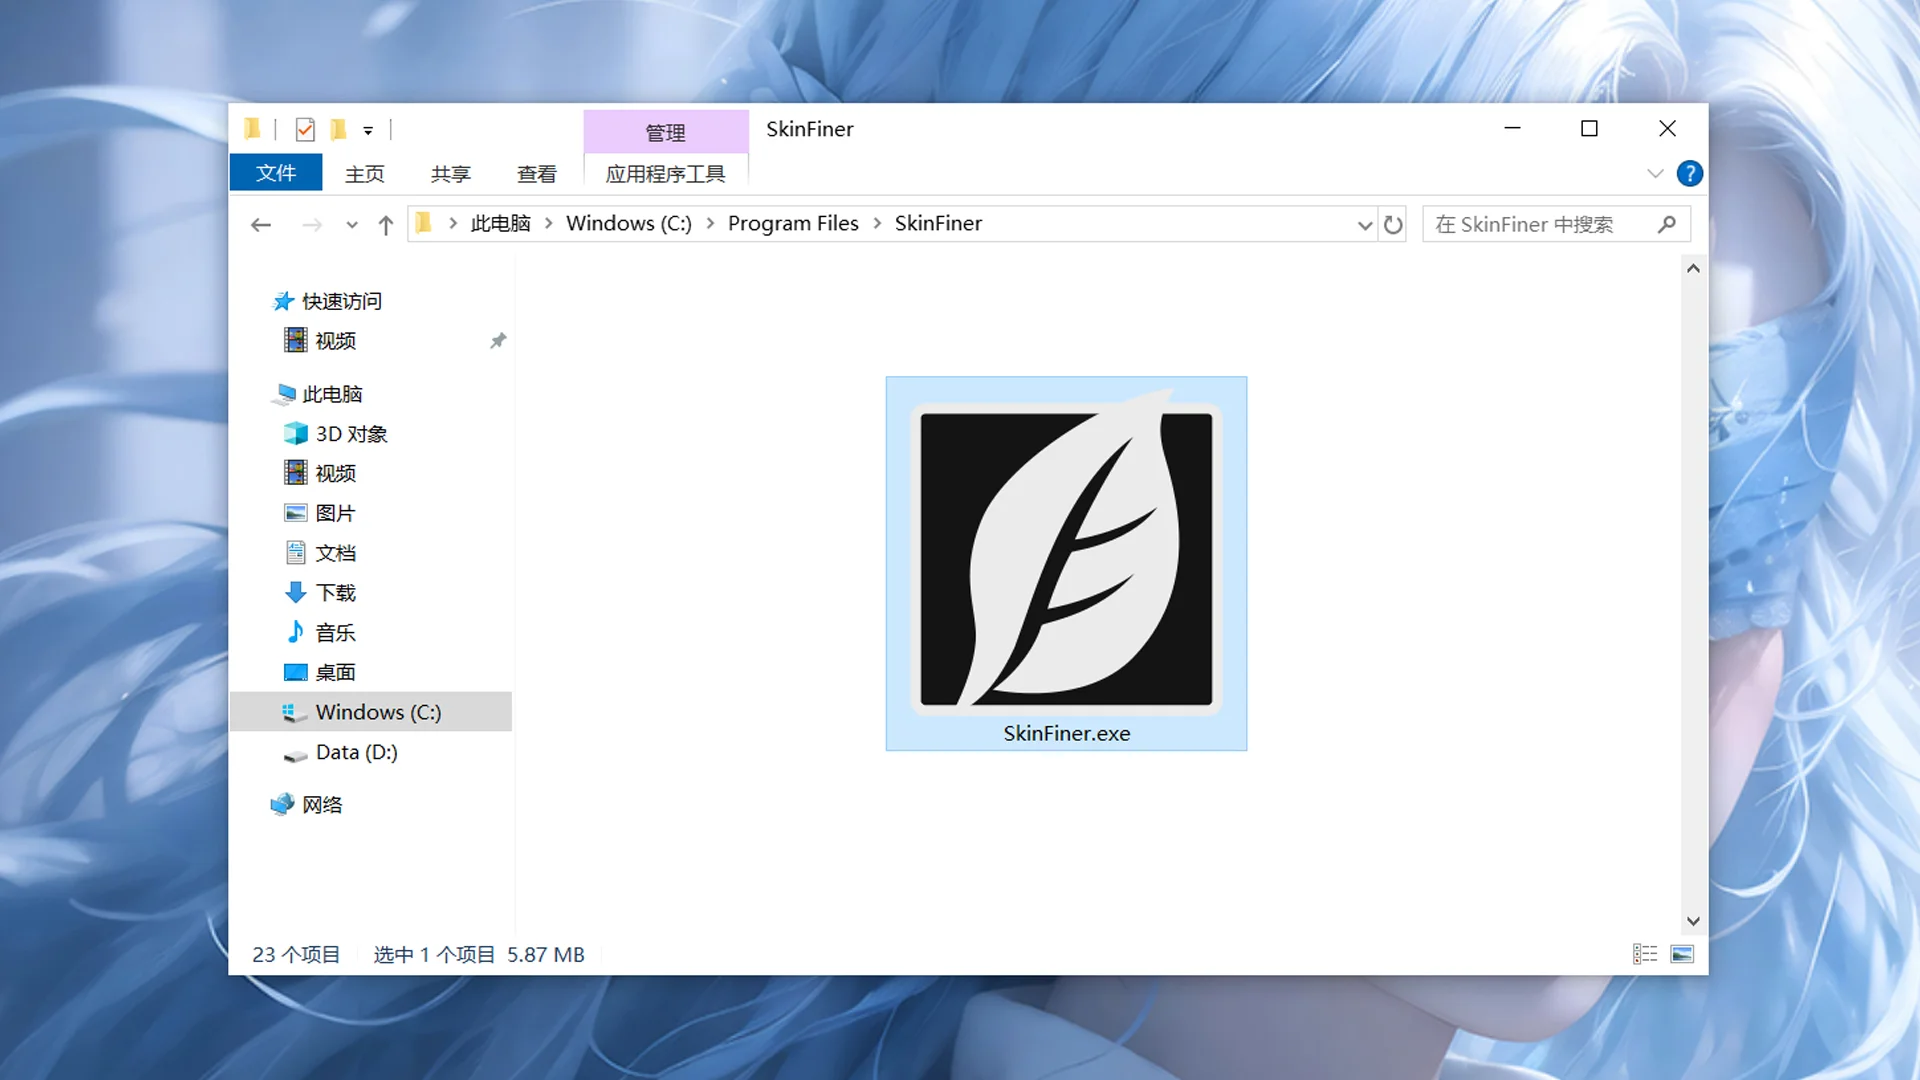Click the New Folder icon in the title bar
Image resolution: width=1920 pixels, height=1080 pixels.
[339, 130]
